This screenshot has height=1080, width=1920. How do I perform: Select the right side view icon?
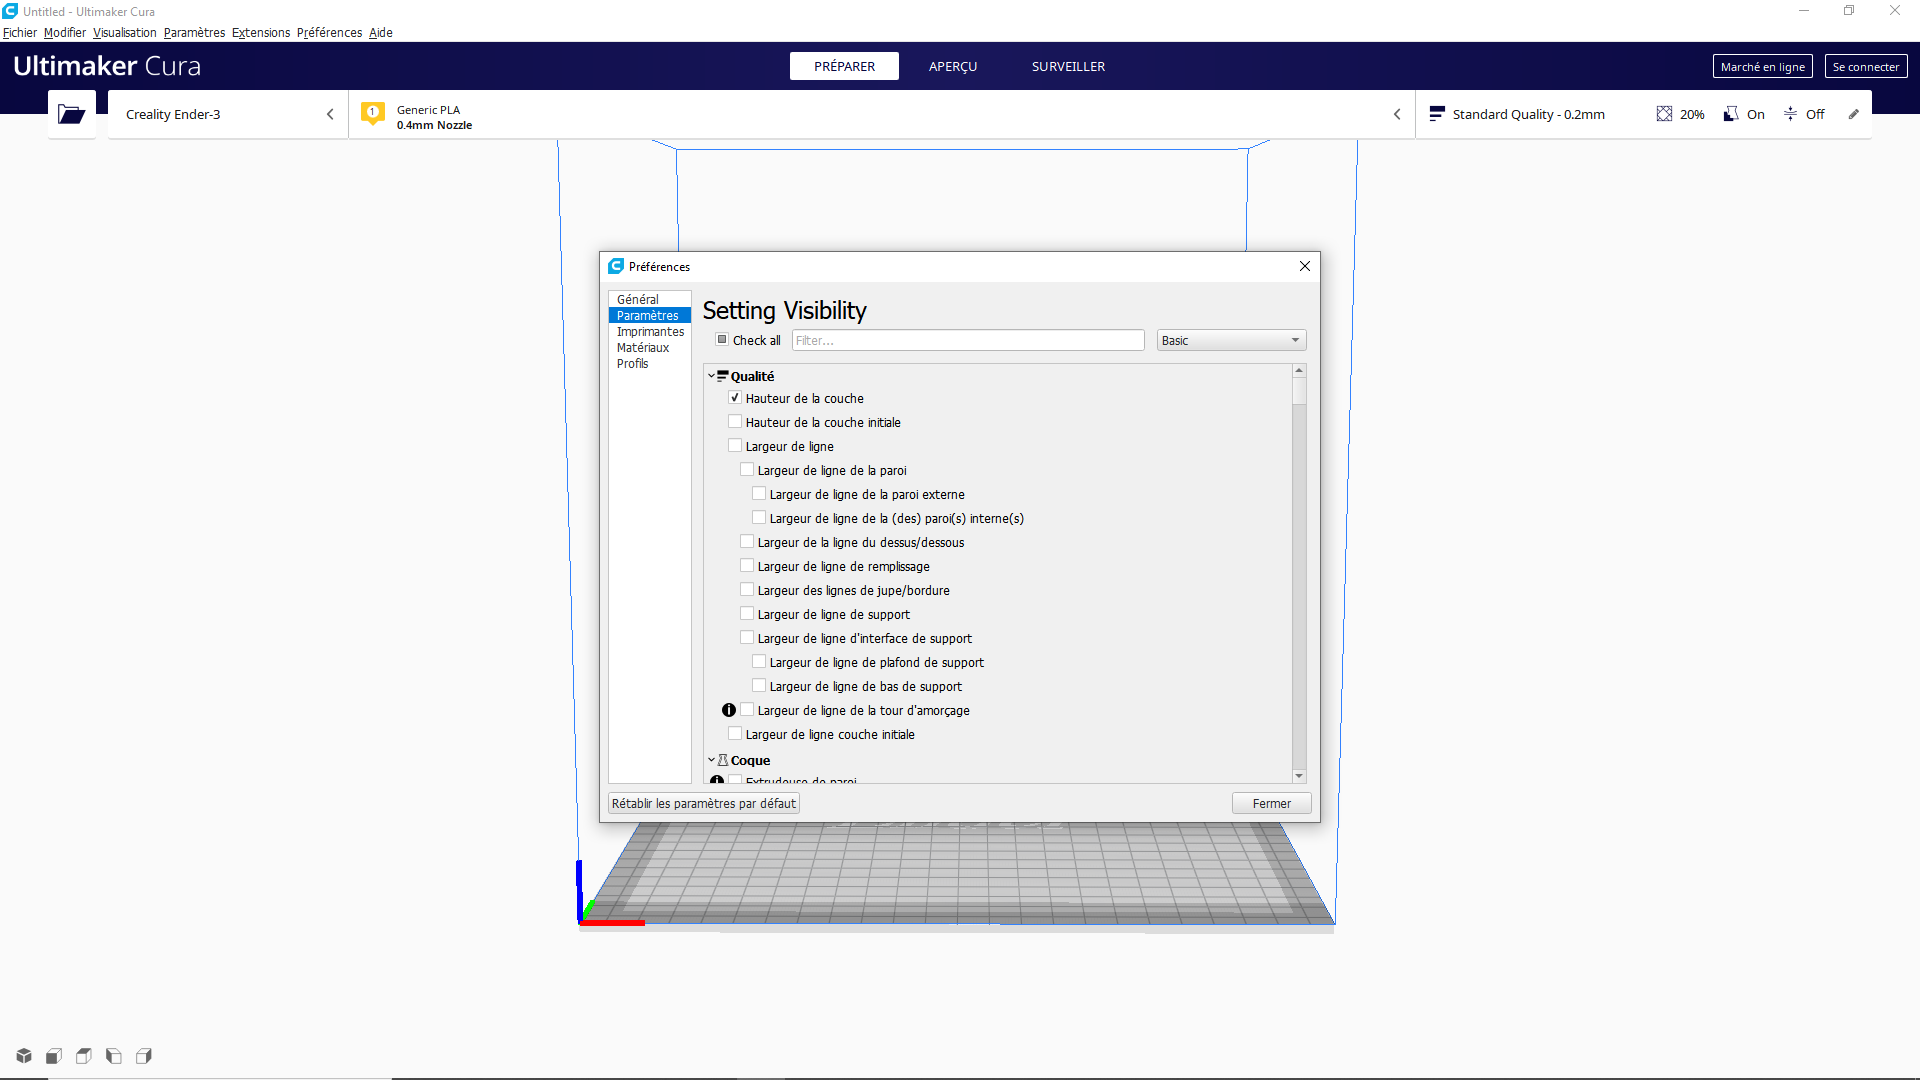pos(144,1056)
